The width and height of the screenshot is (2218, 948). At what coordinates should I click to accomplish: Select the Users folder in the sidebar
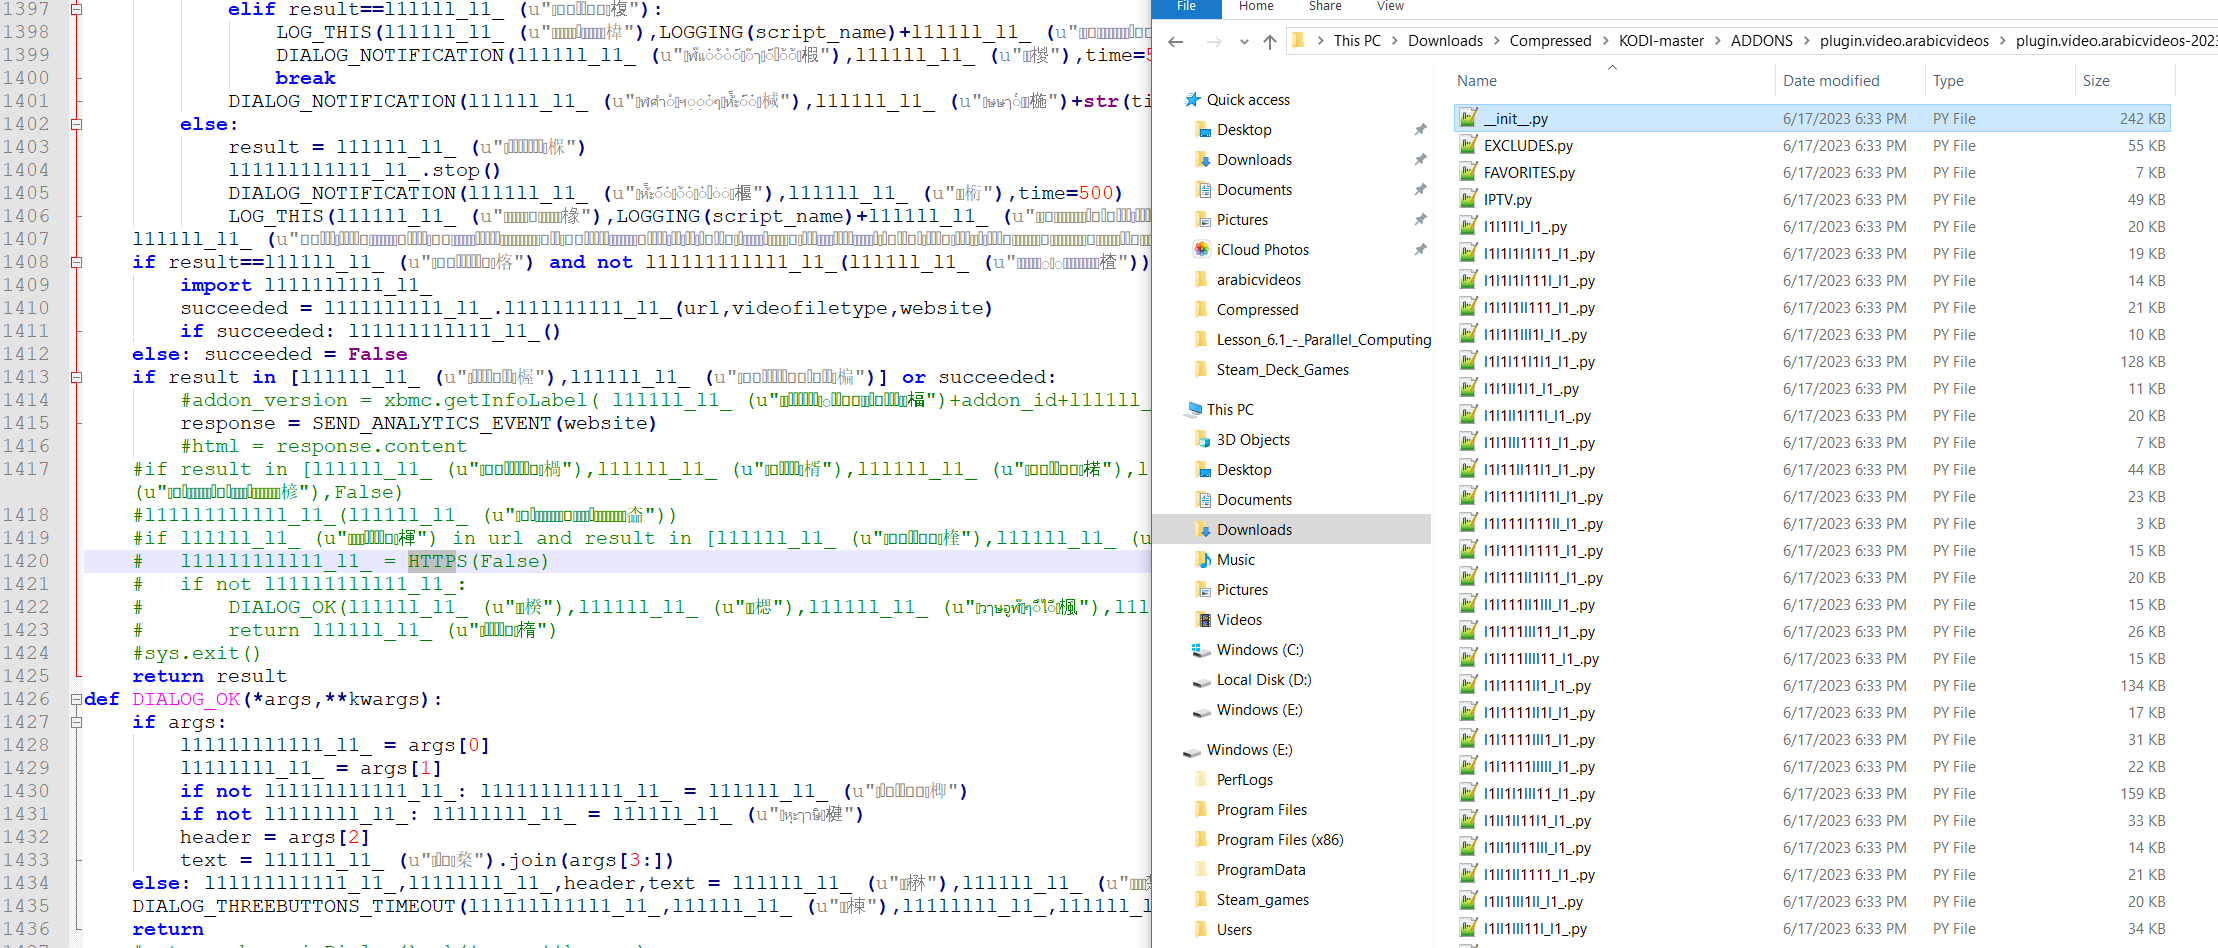pos(1234,930)
